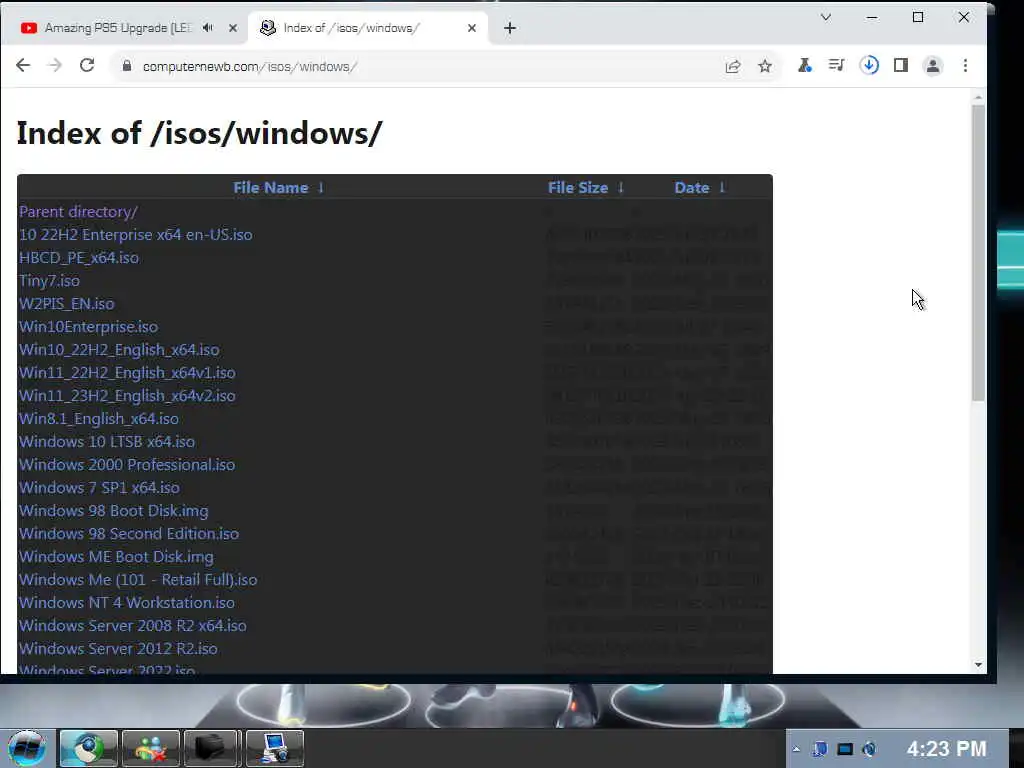Screen dimensions: 1024x768
Task: Open HBCD_PE_x64.iso link
Action: tap(79, 257)
